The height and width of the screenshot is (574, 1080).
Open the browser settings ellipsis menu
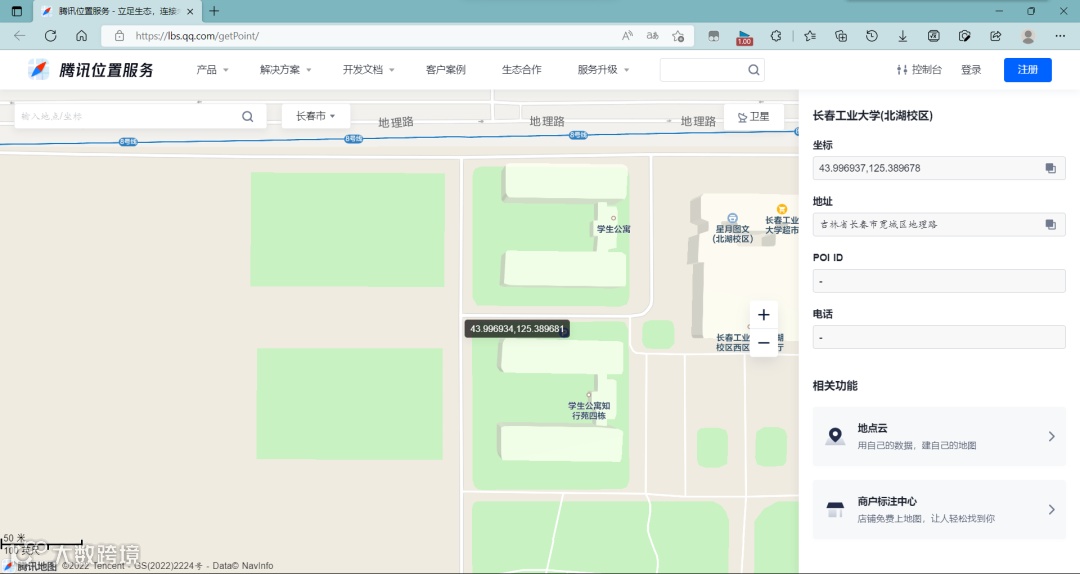point(1061,36)
